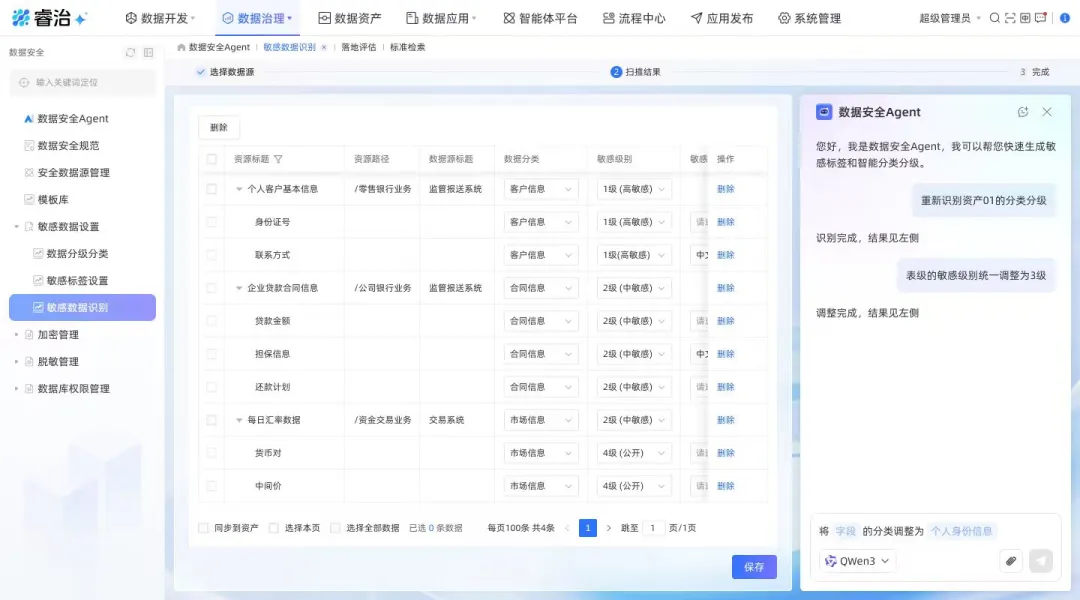
Task: Collapse the 敏感数据设置 tree node
Action: (17, 226)
